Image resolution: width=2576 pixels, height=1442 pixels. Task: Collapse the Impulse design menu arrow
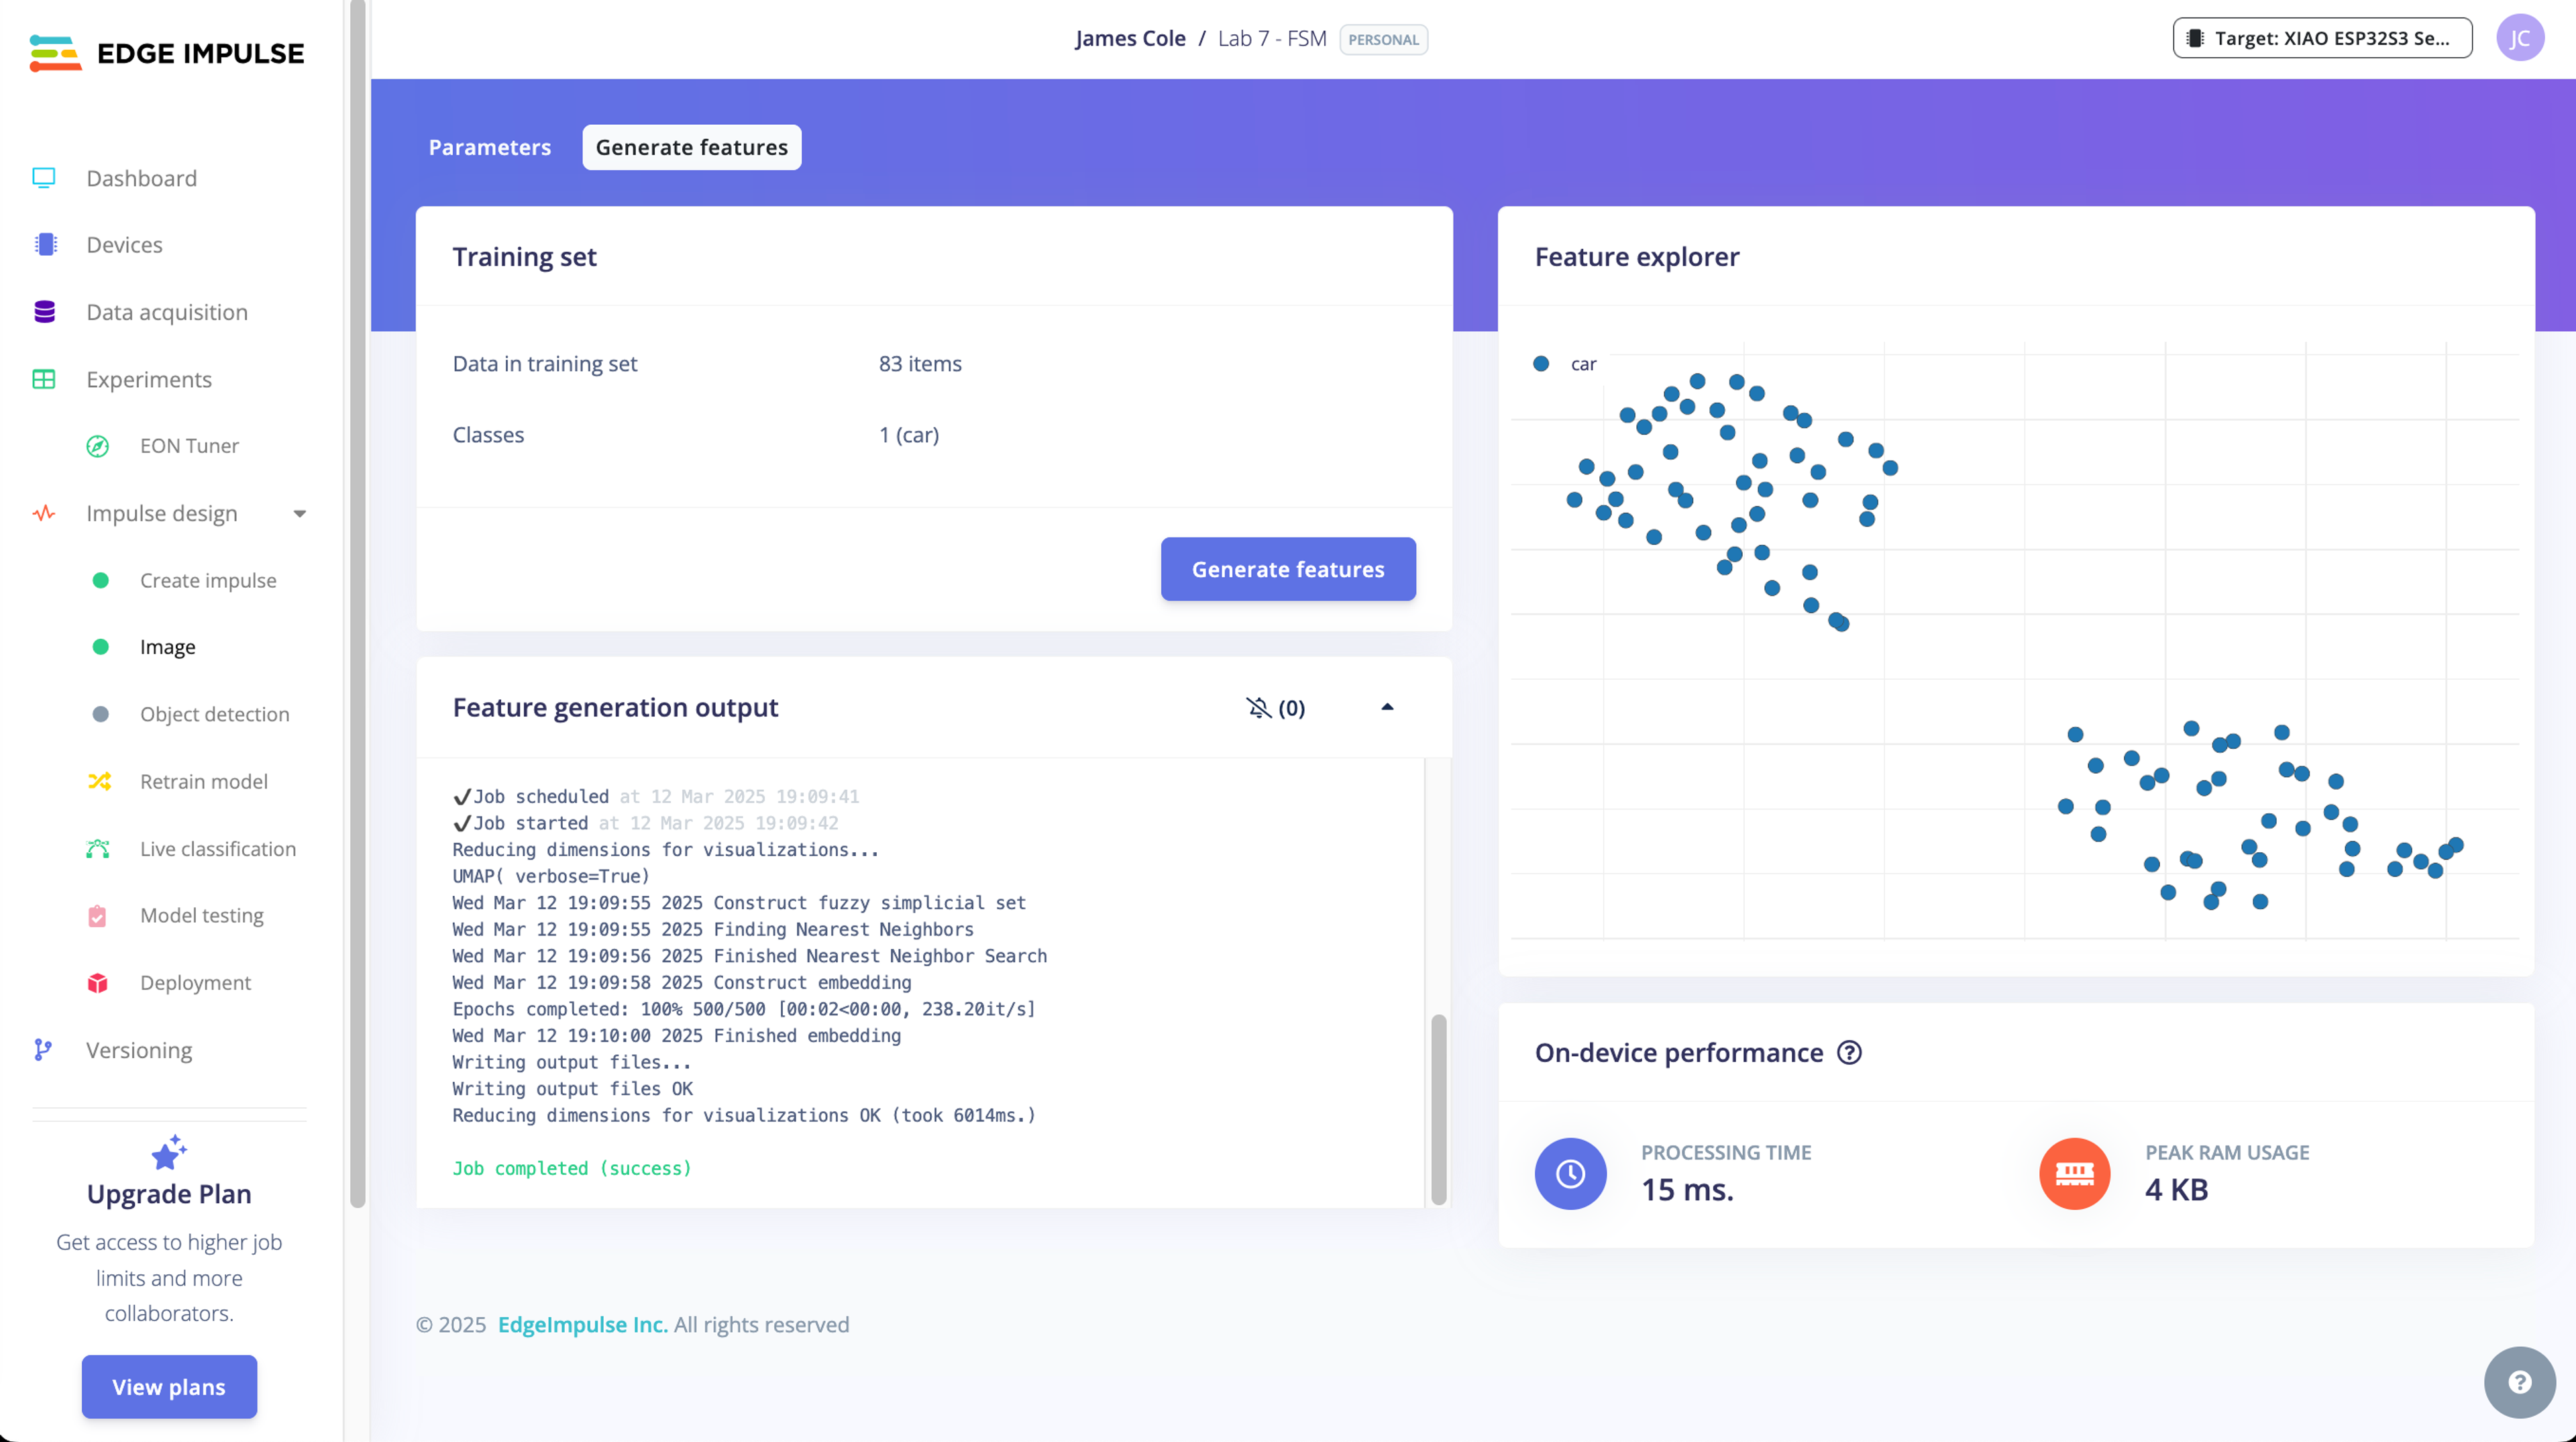point(299,514)
